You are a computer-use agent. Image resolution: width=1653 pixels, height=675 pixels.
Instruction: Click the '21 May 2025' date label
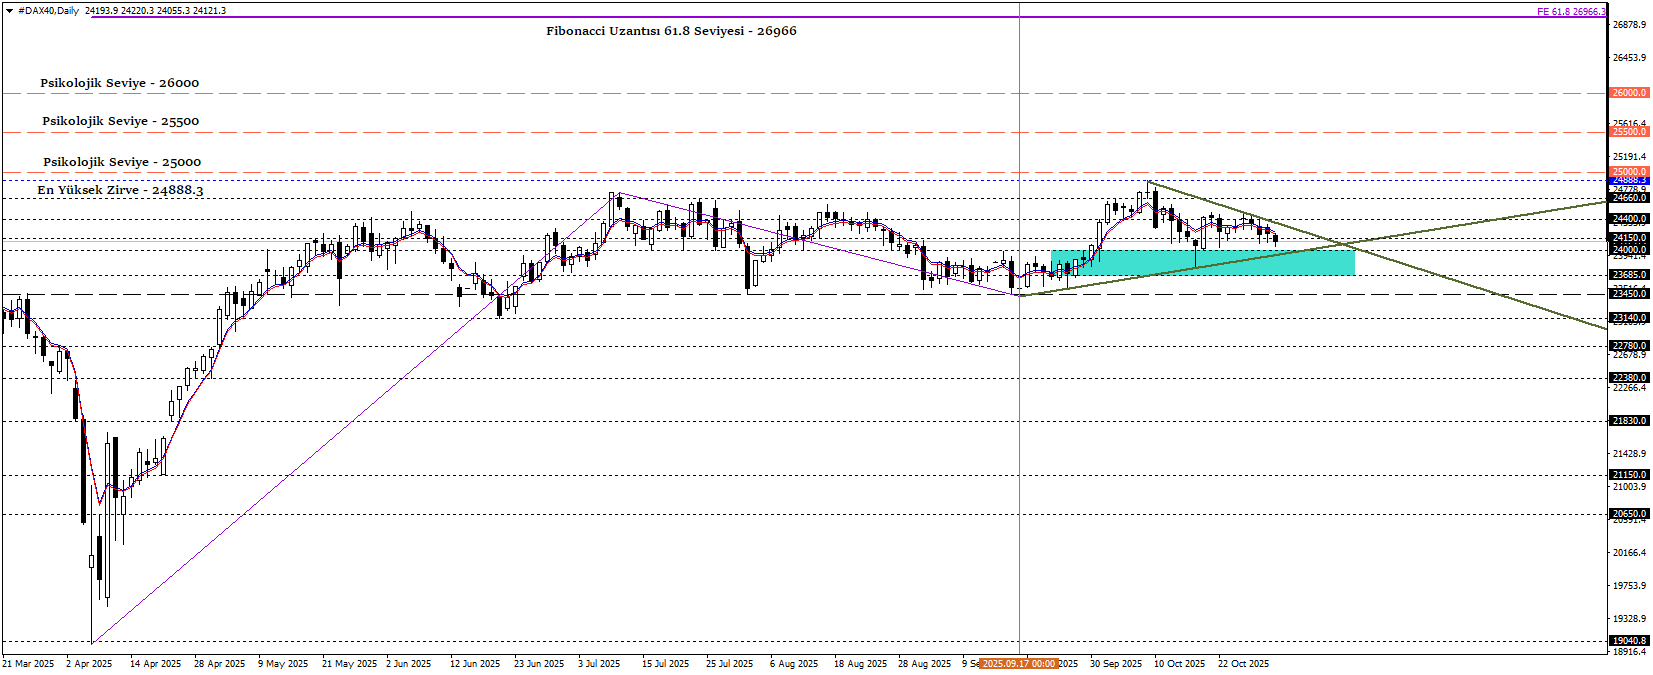tap(350, 664)
